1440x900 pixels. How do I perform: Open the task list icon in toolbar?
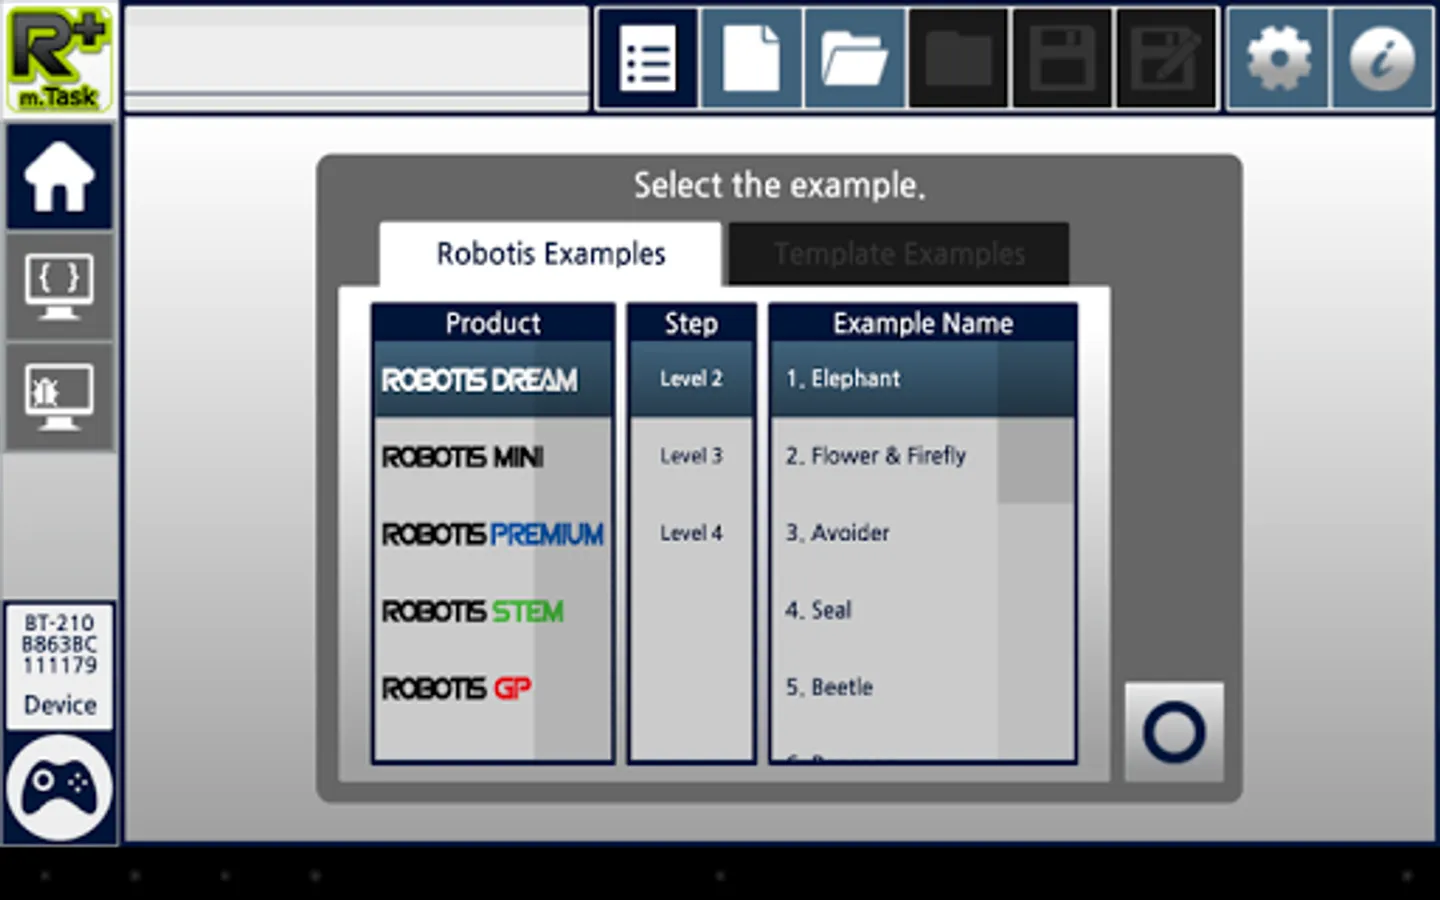pos(648,58)
